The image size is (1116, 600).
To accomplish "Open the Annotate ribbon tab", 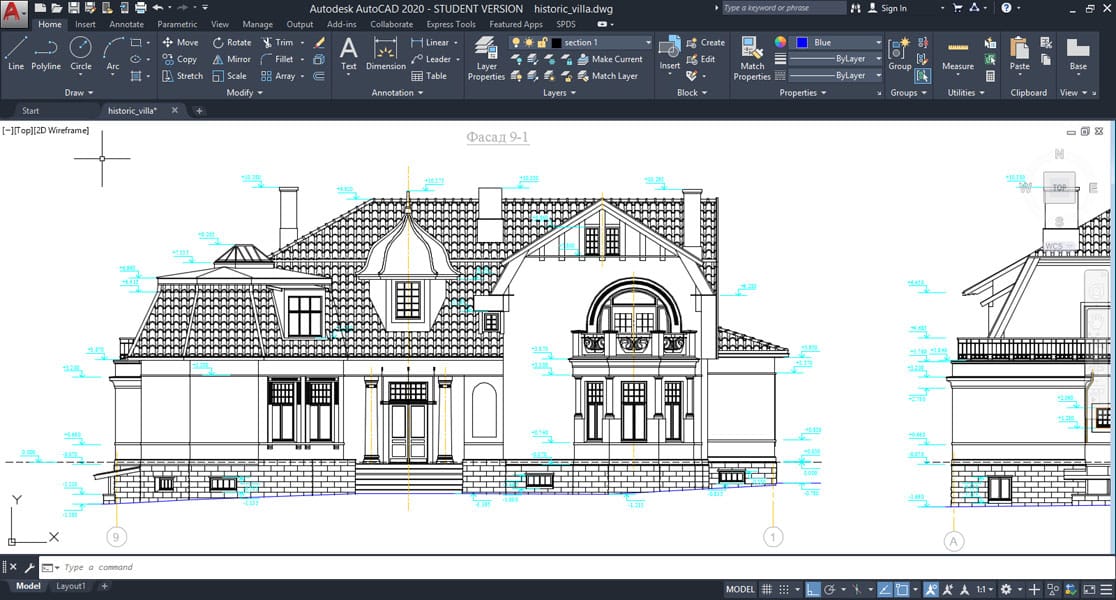I will click(x=126, y=24).
